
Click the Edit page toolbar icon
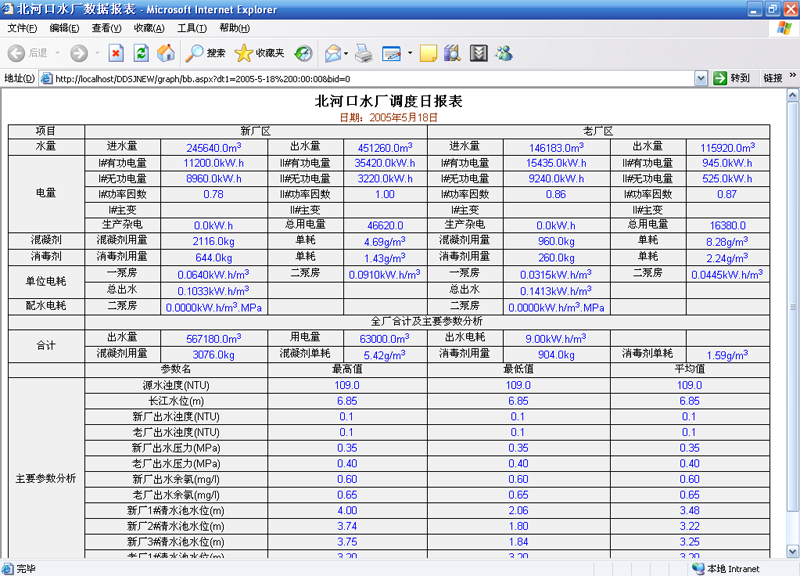point(391,53)
